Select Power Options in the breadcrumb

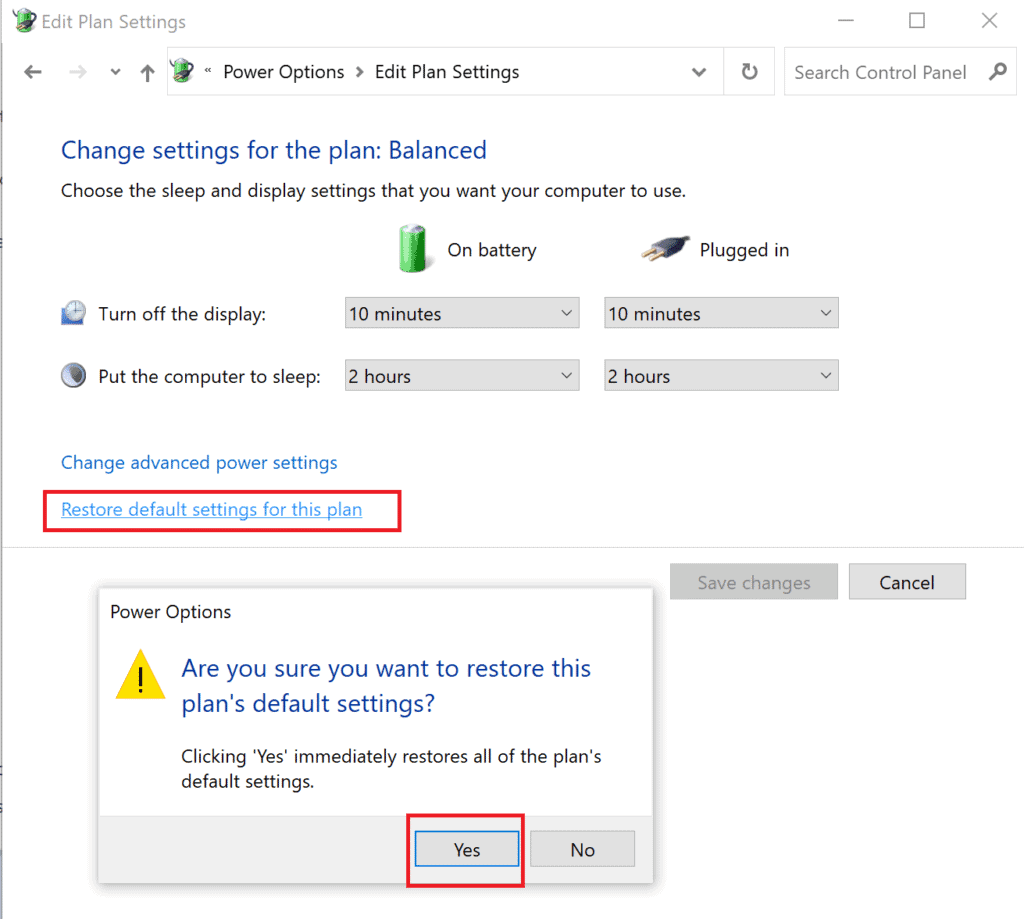click(x=283, y=72)
